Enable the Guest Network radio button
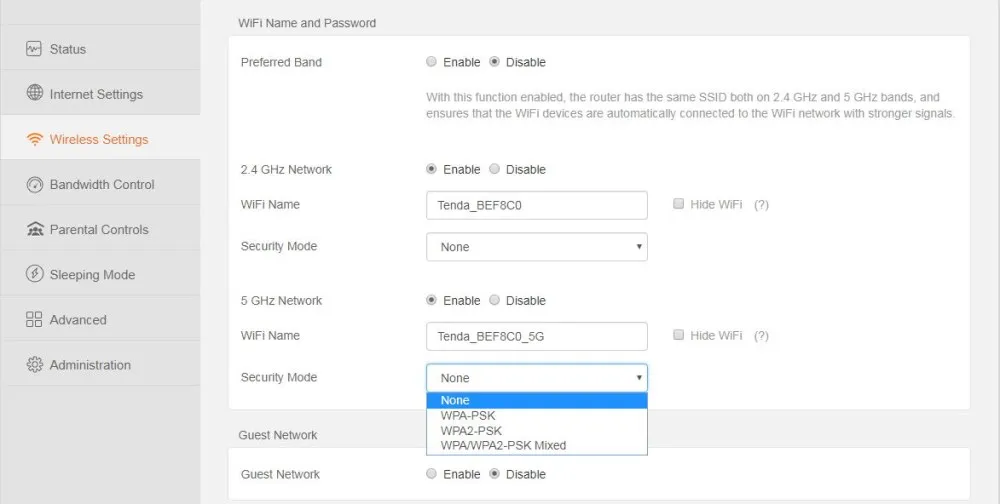The width and height of the screenshot is (1000, 504). 431,474
